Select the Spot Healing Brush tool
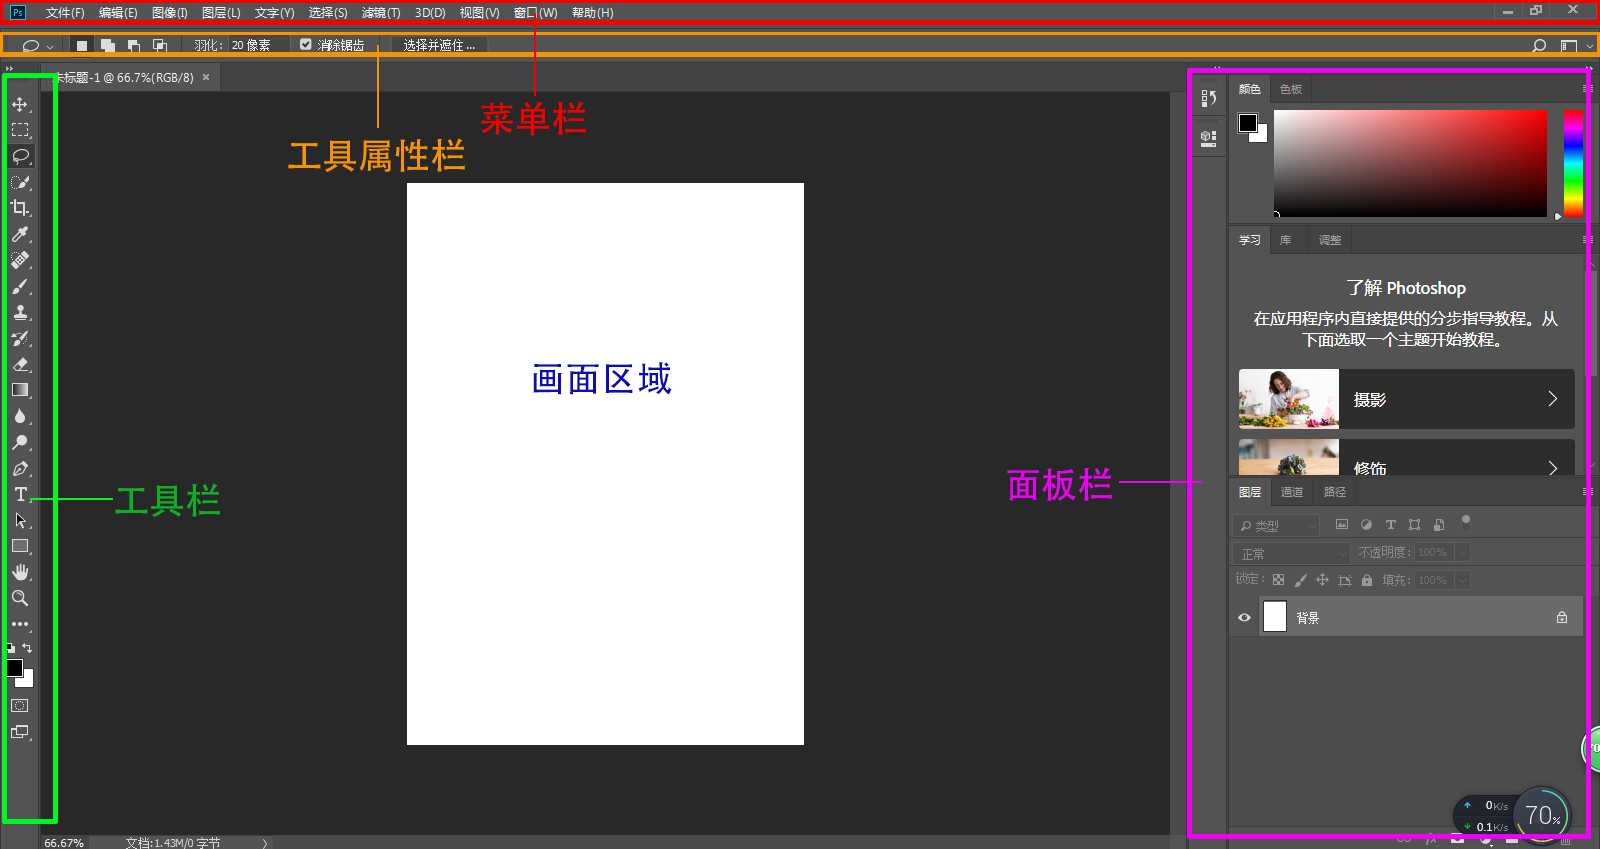This screenshot has width=1600, height=849. pyautogui.click(x=20, y=260)
